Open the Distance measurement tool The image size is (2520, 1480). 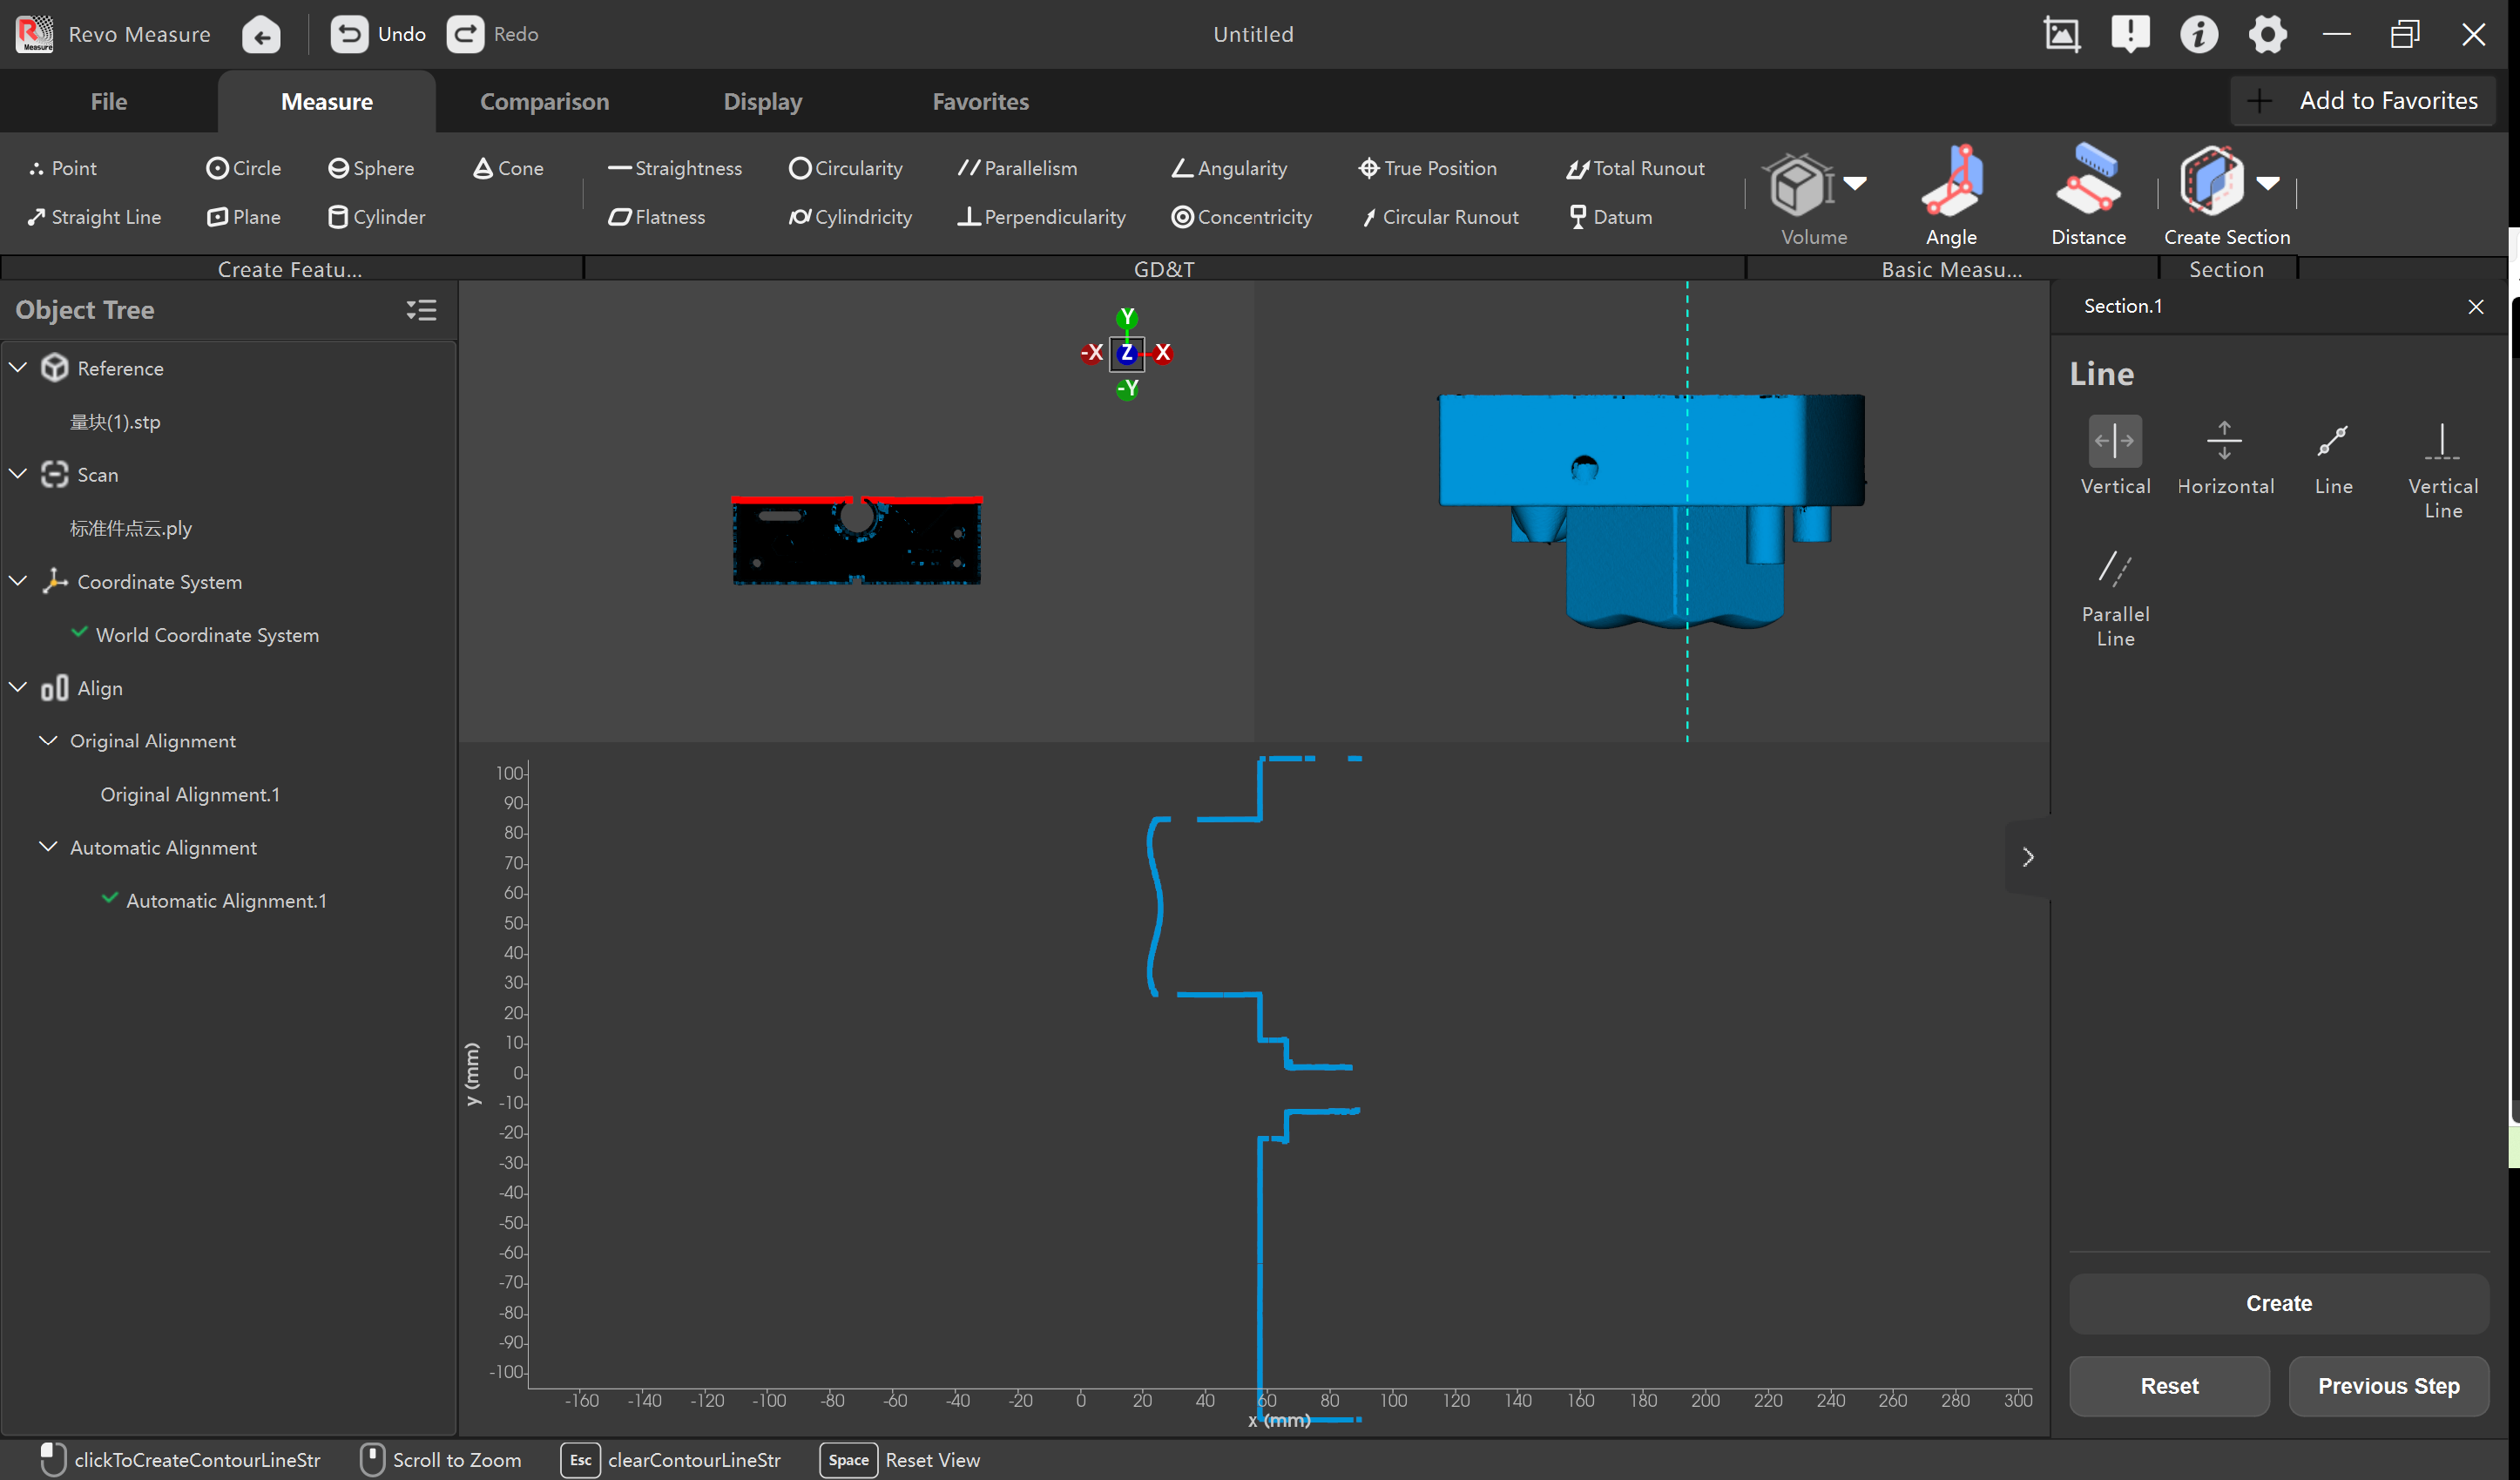point(2088,195)
